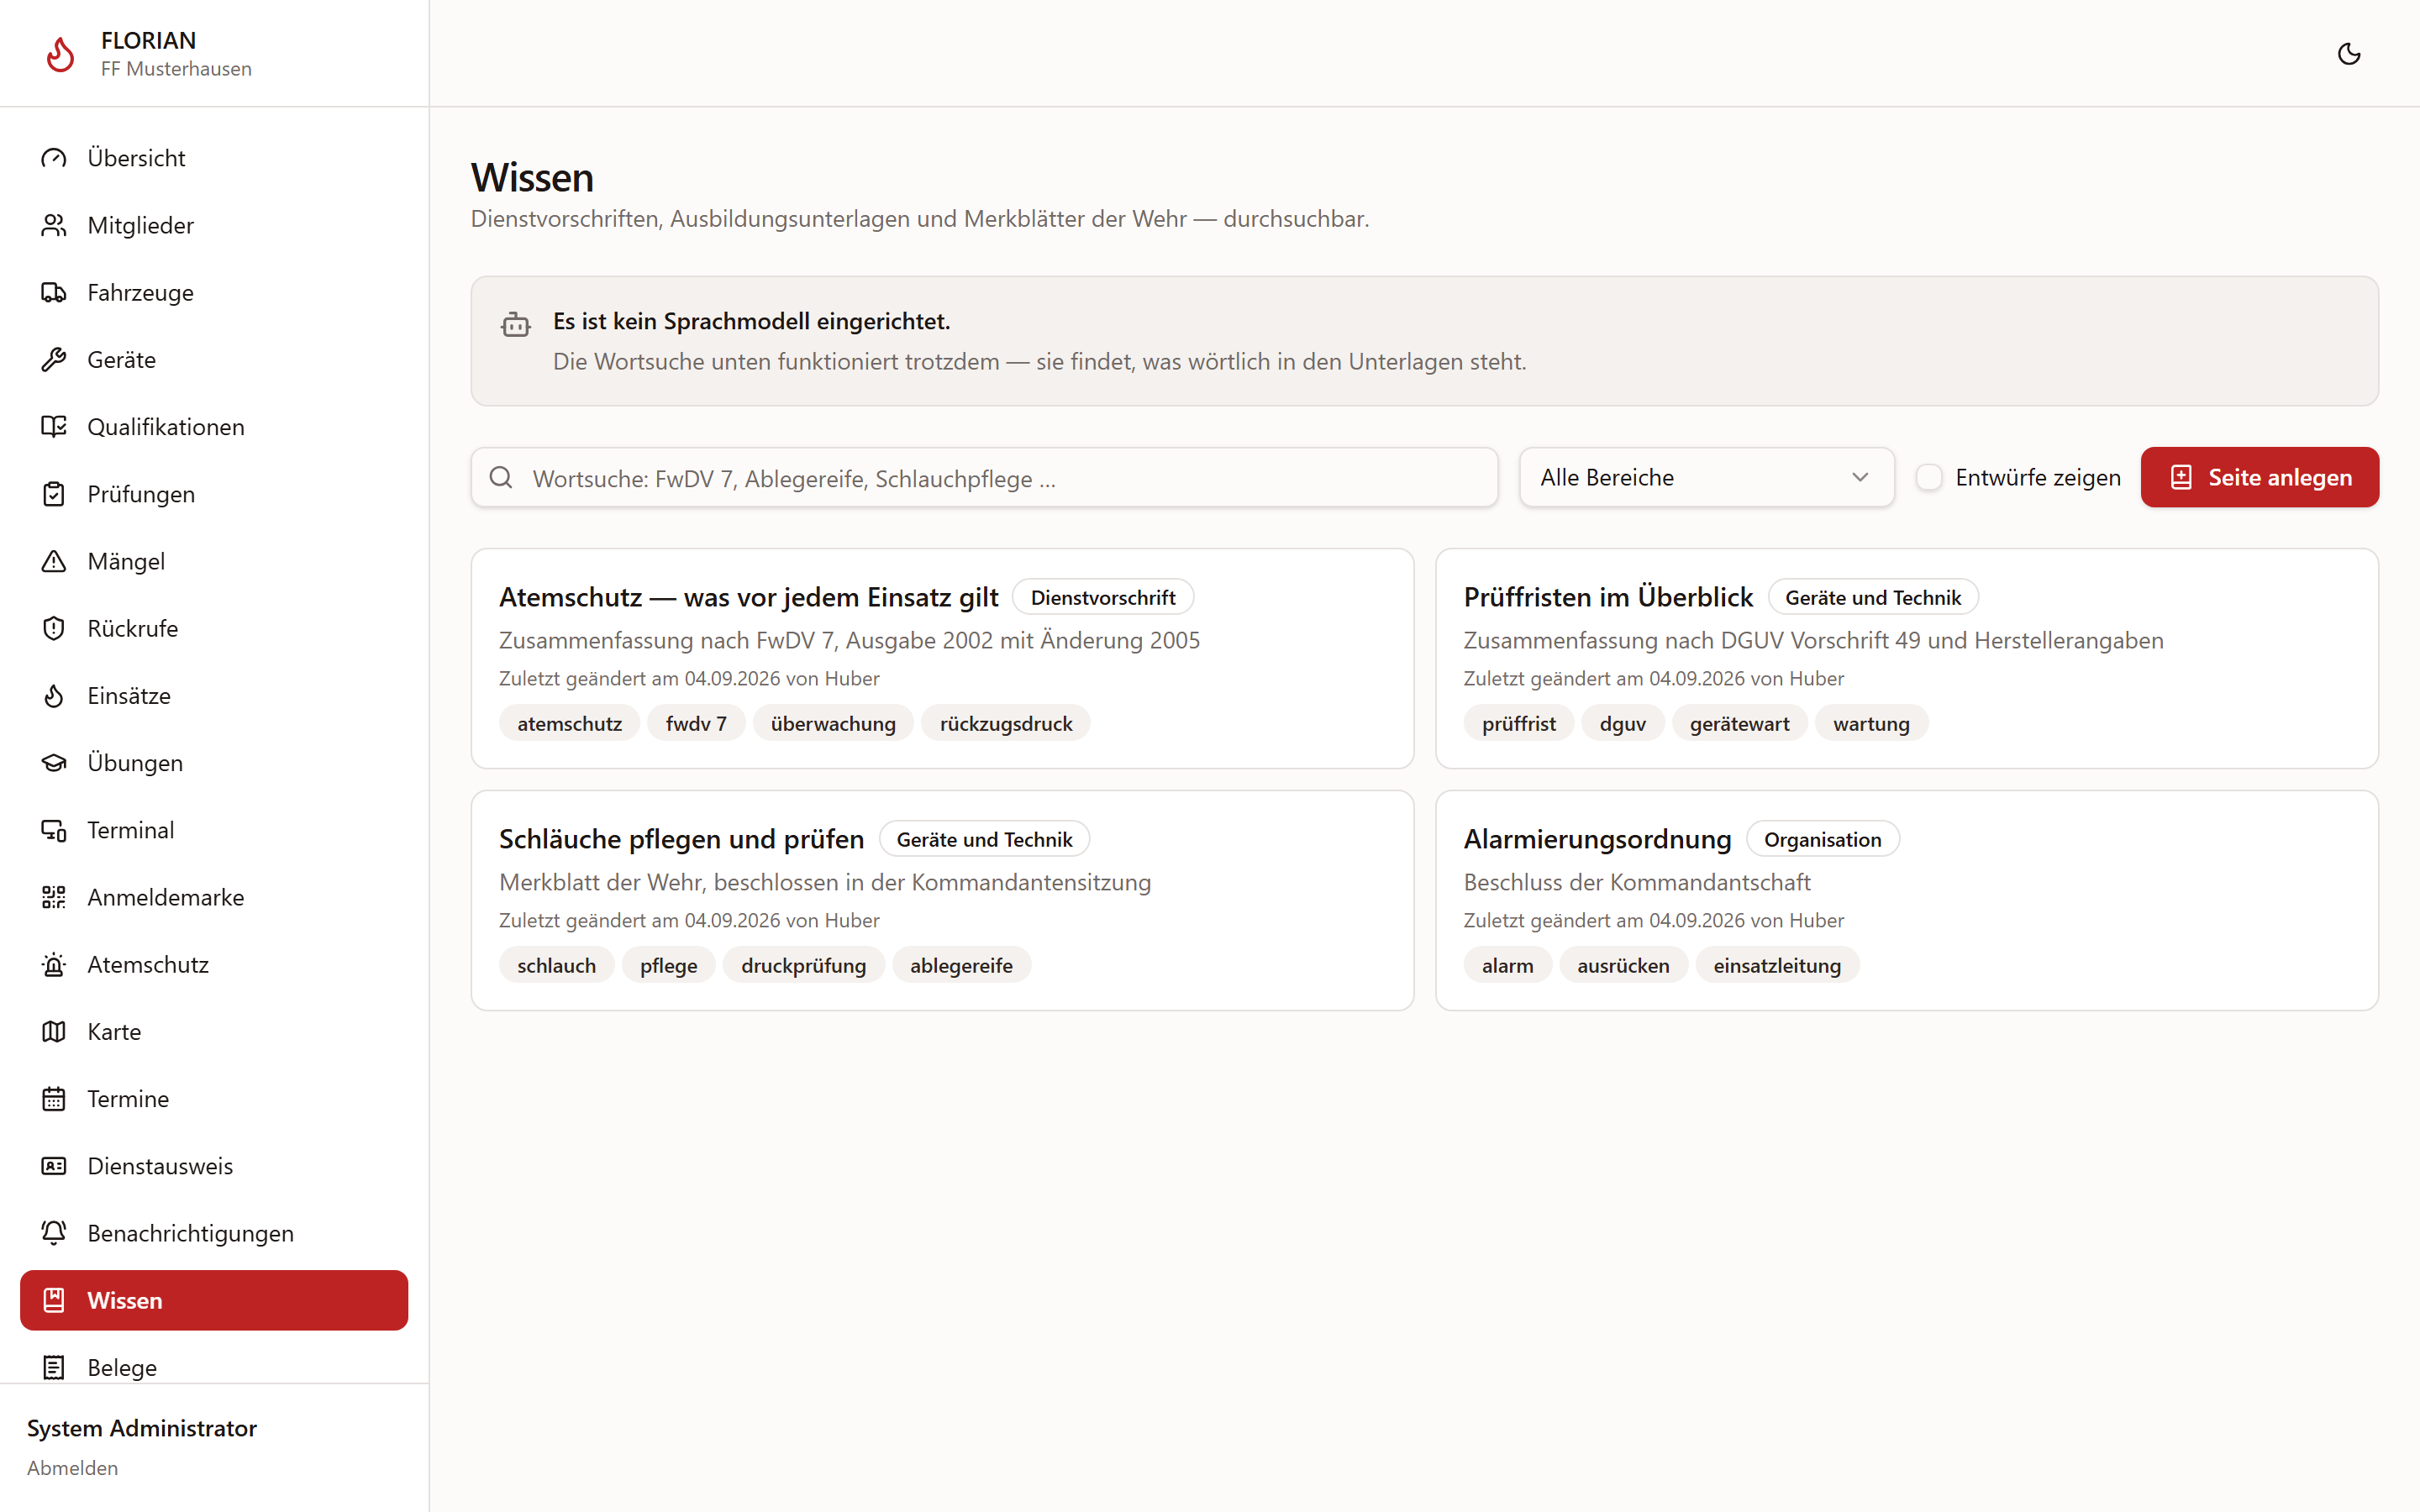Click the robot icon in the Sprachmodell notice
Screen dimensions: 2420x1512
[x=516, y=324]
